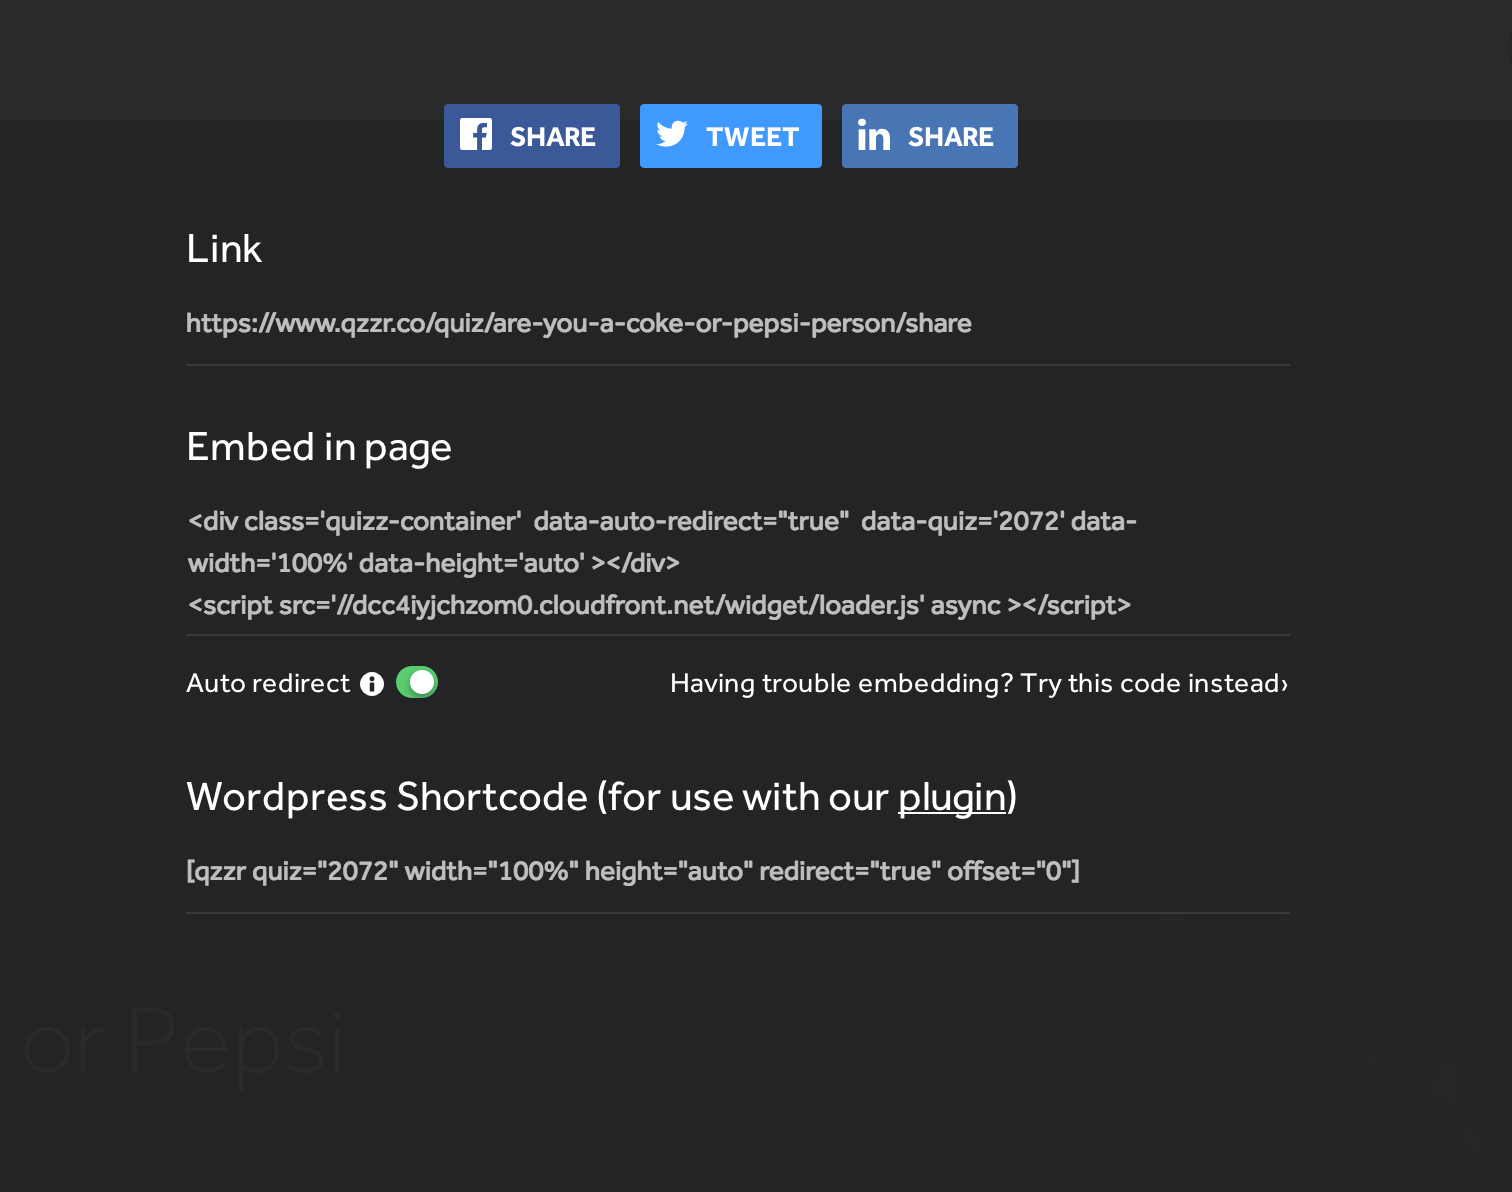This screenshot has width=1512, height=1192.
Task: Click the script src loader.js line
Action: 659,606
